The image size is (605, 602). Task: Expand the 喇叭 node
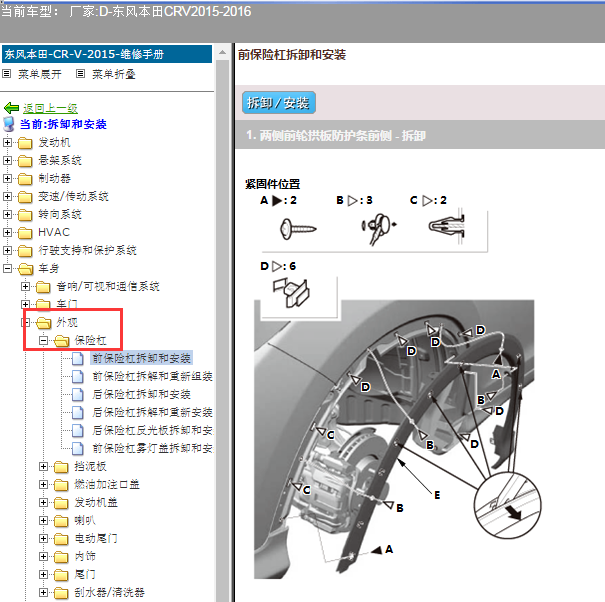tap(43, 521)
